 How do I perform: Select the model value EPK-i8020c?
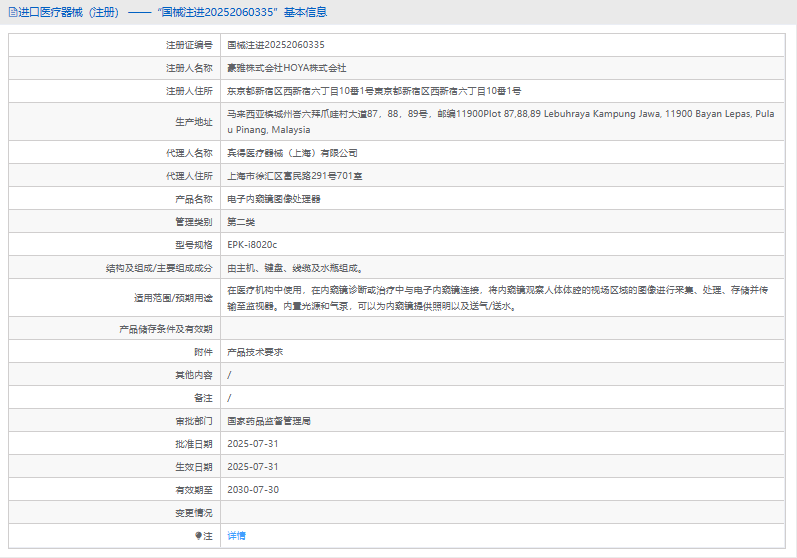252,245
